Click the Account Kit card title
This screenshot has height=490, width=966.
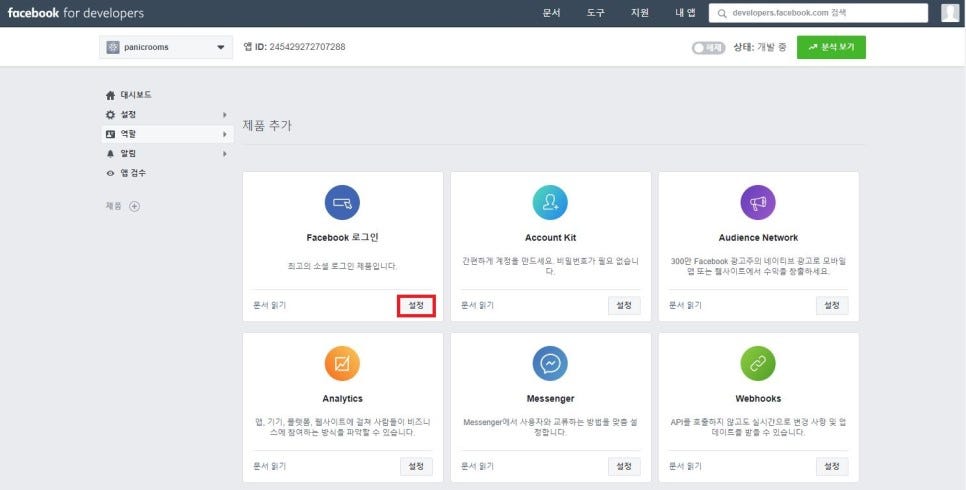click(x=551, y=237)
